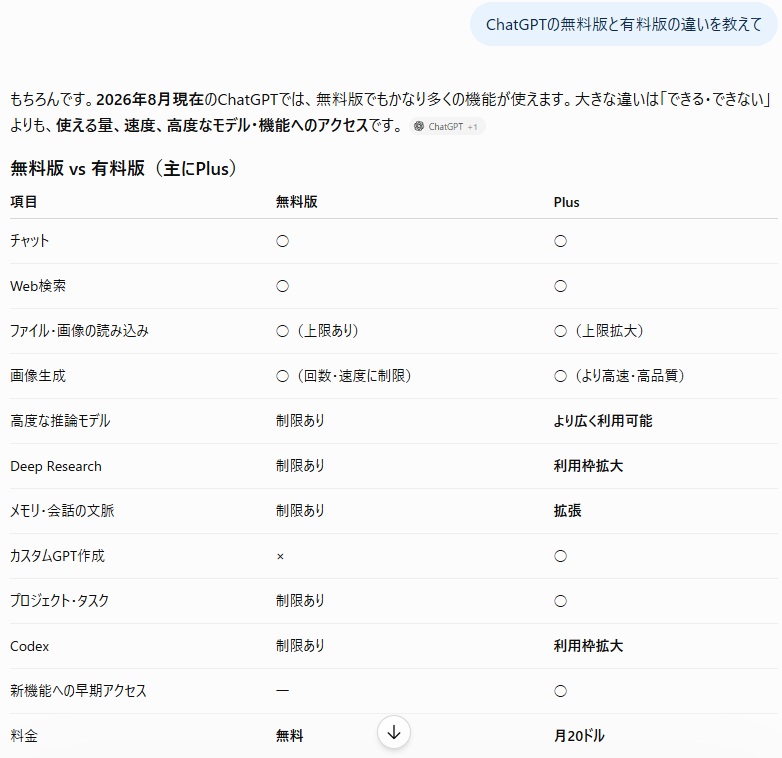
Task: Click the 新機能への早期アクセス row label
Action: click(78, 691)
